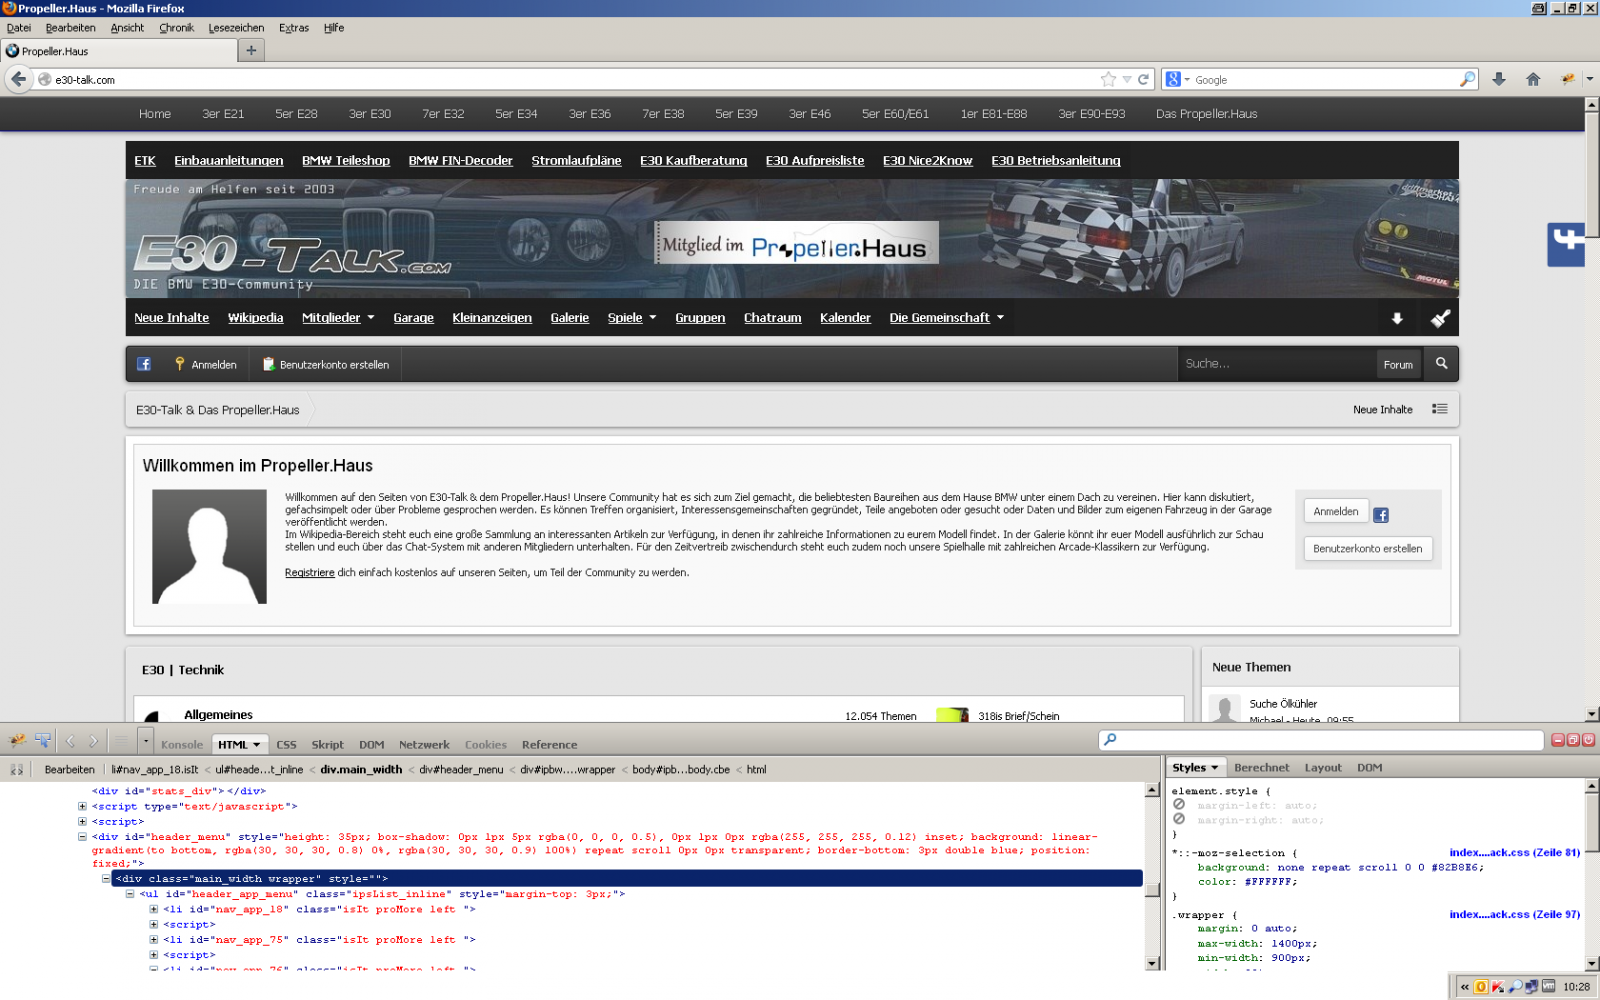
Task: Click the Benutzerkonto erstellen button in welcome box
Action: (x=1367, y=548)
